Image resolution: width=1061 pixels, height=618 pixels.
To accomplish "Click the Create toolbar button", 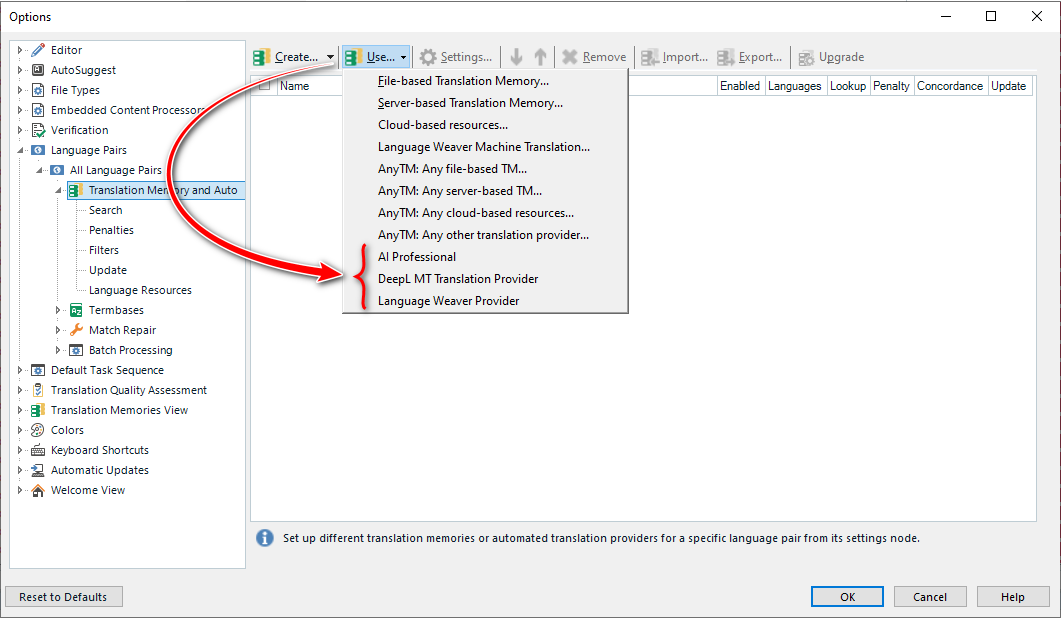I will tap(287, 57).
